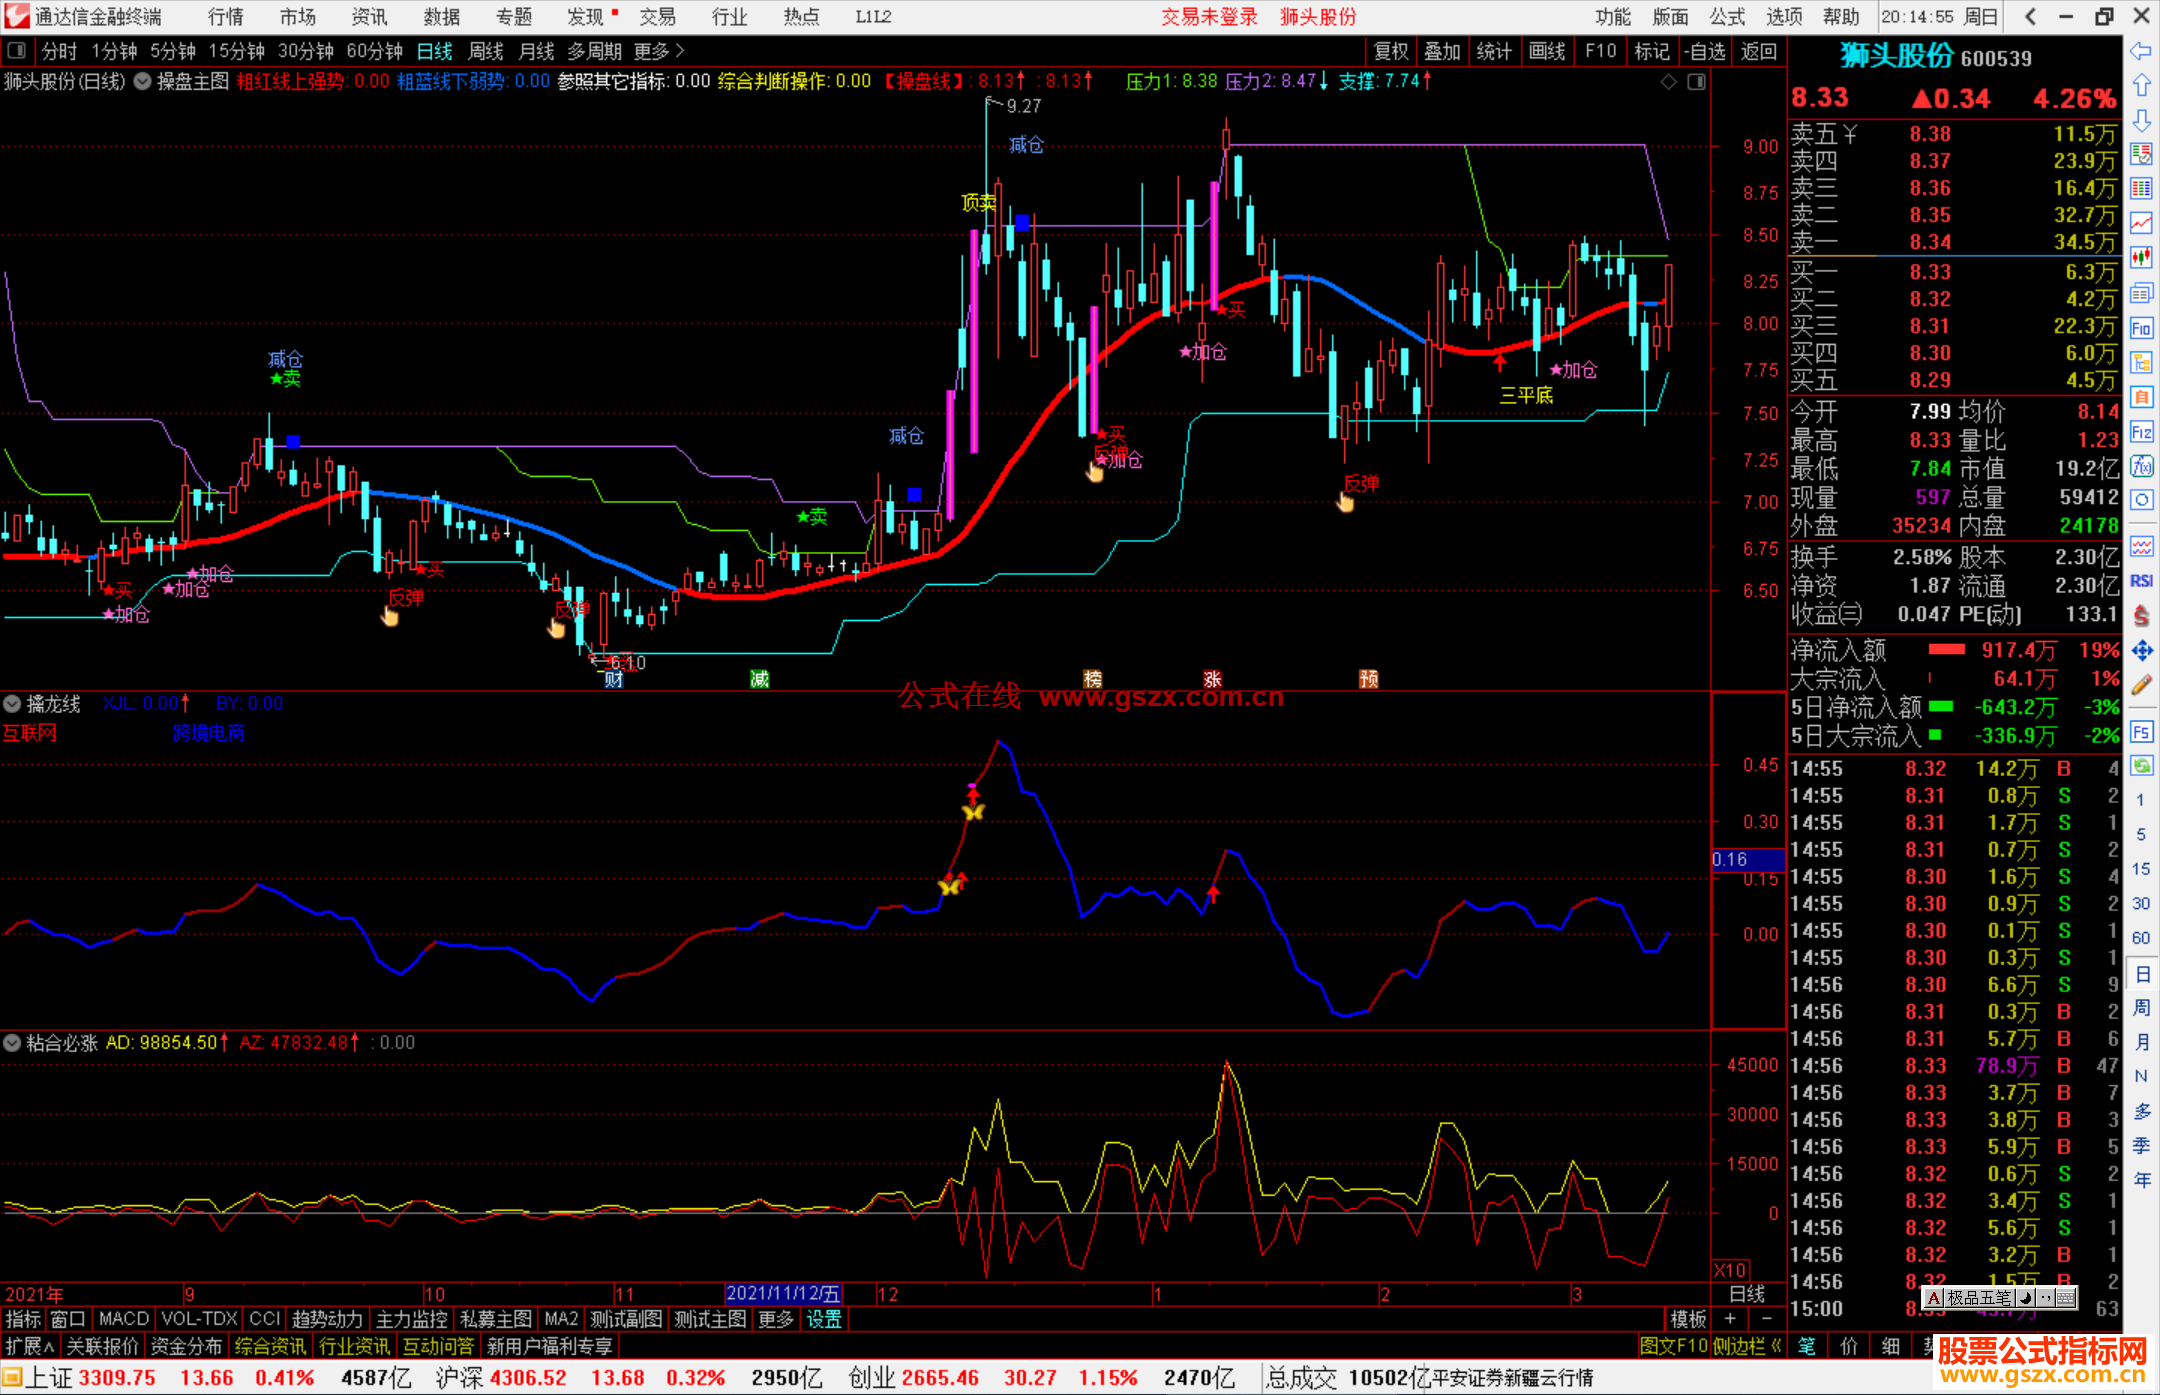Click the F10 company info sidebar icon
The image size is (2160, 1395).
pos(2141,328)
